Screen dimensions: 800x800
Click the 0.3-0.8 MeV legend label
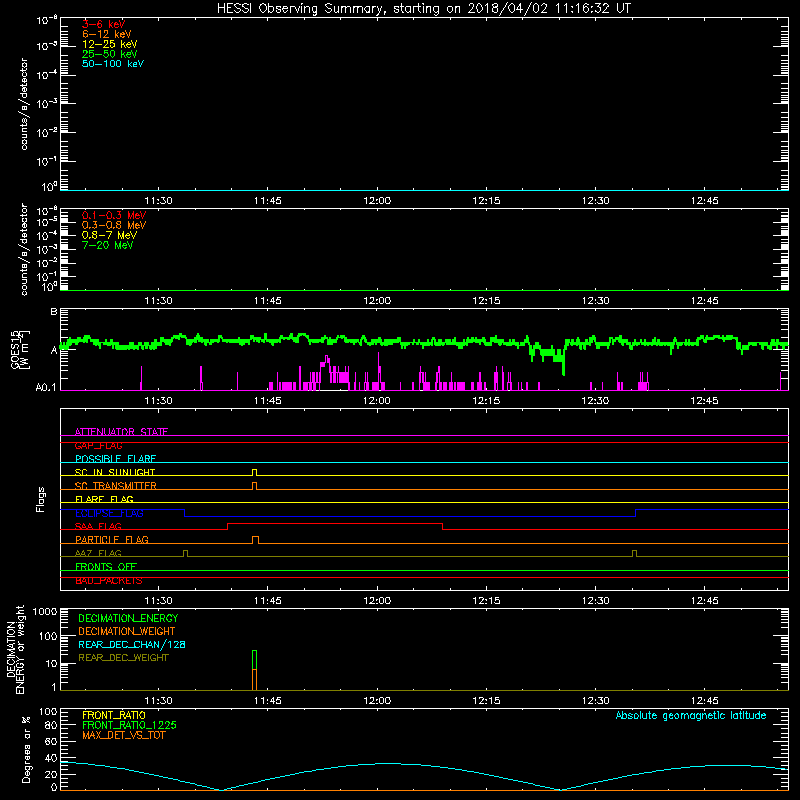[114, 225]
